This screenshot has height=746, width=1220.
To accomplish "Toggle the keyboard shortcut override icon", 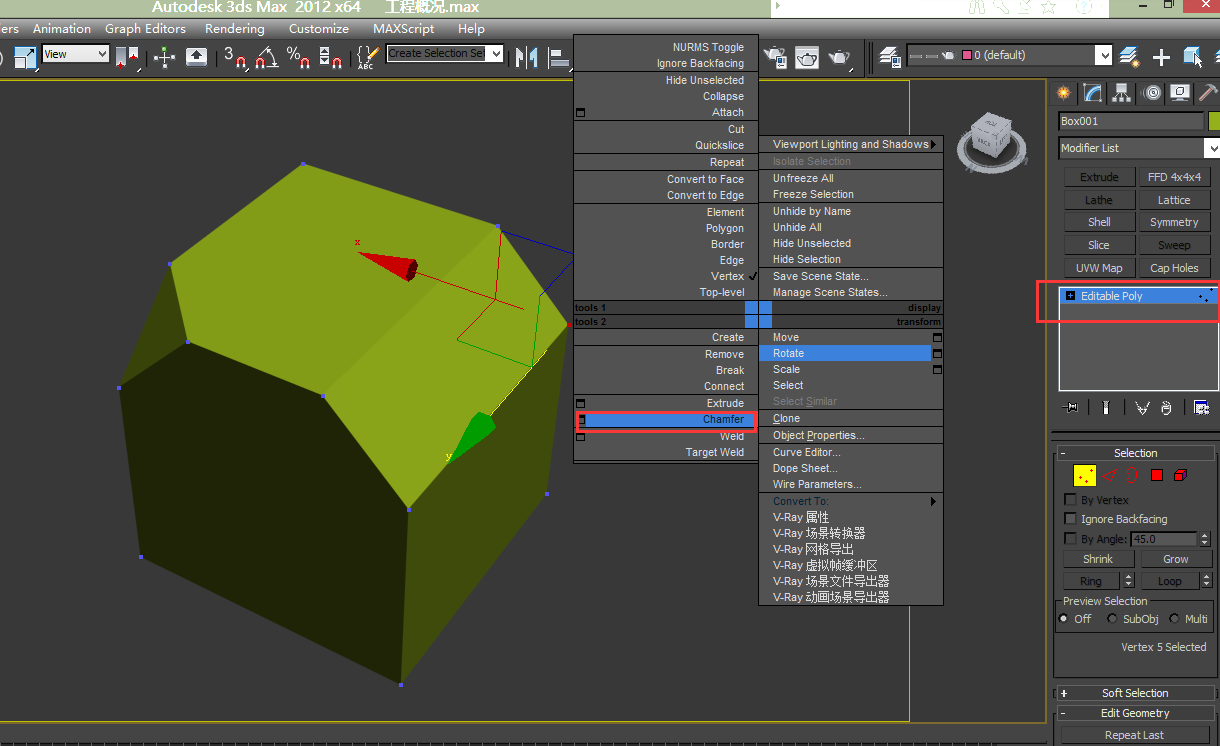I will coord(197,57).
